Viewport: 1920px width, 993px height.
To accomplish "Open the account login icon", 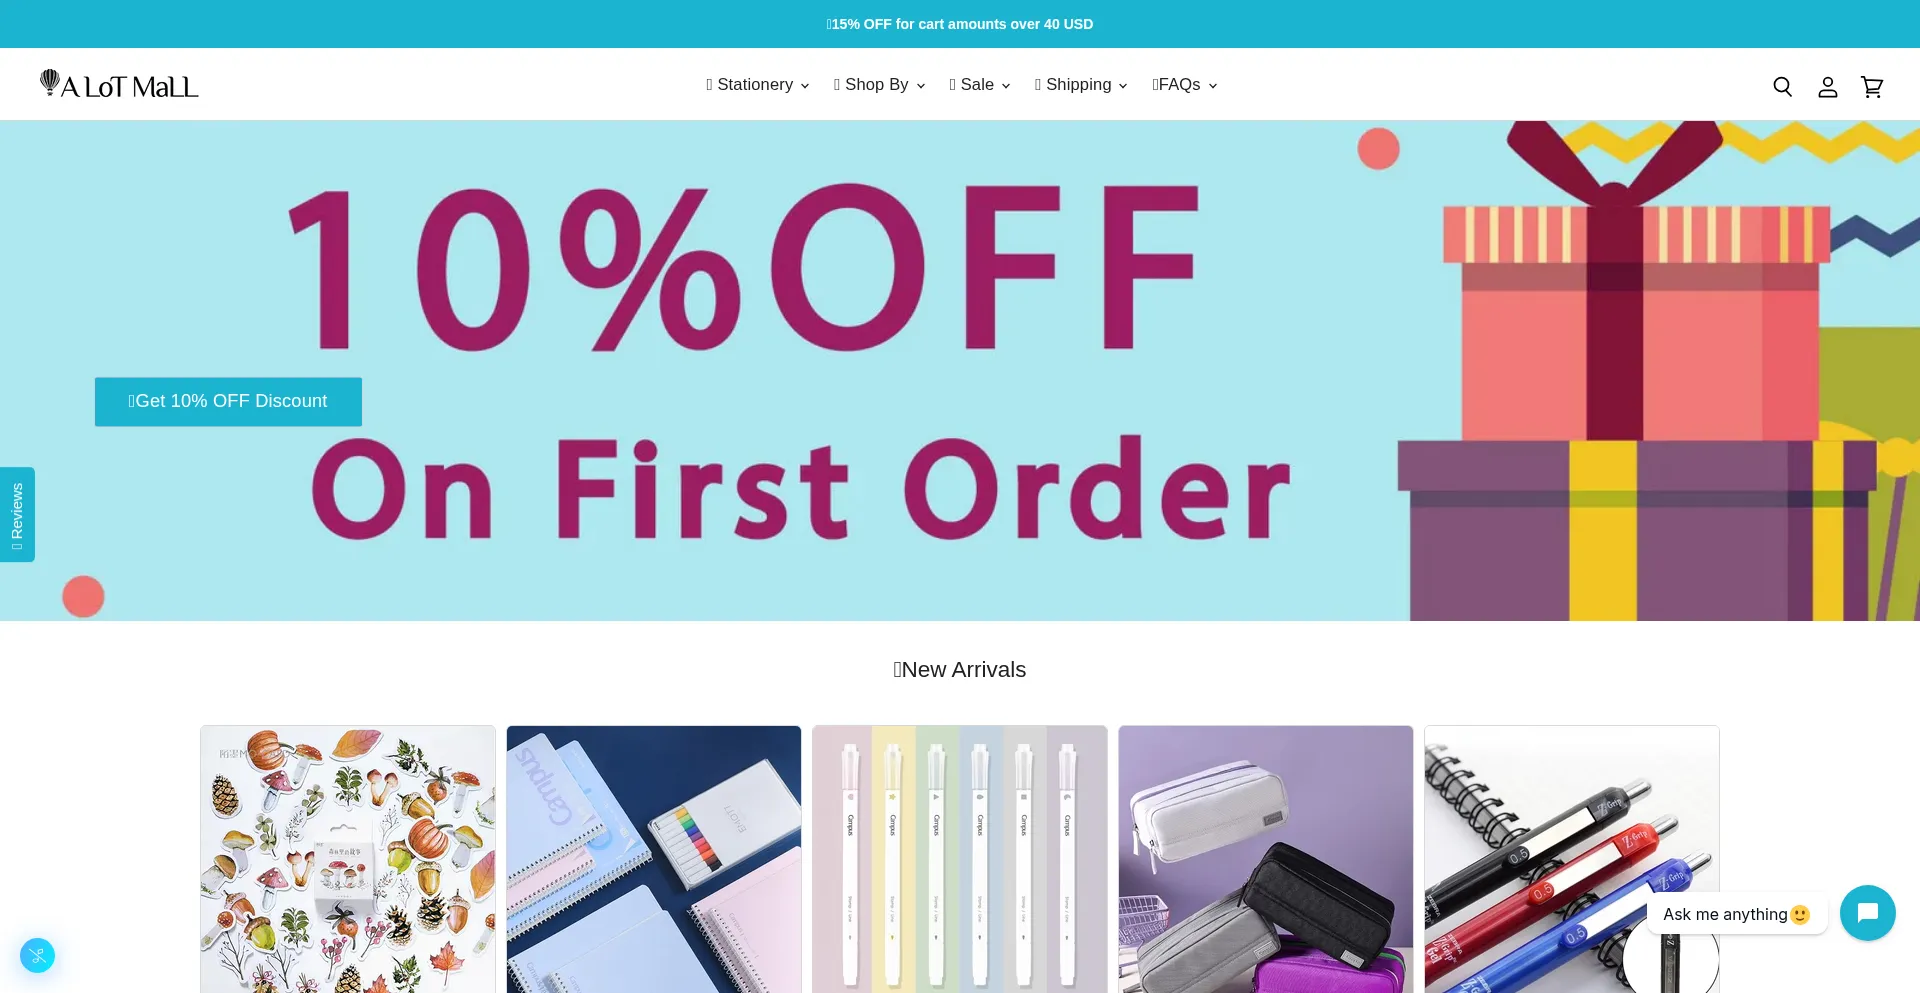I will pyautogui.click(x=1827, y=87).
